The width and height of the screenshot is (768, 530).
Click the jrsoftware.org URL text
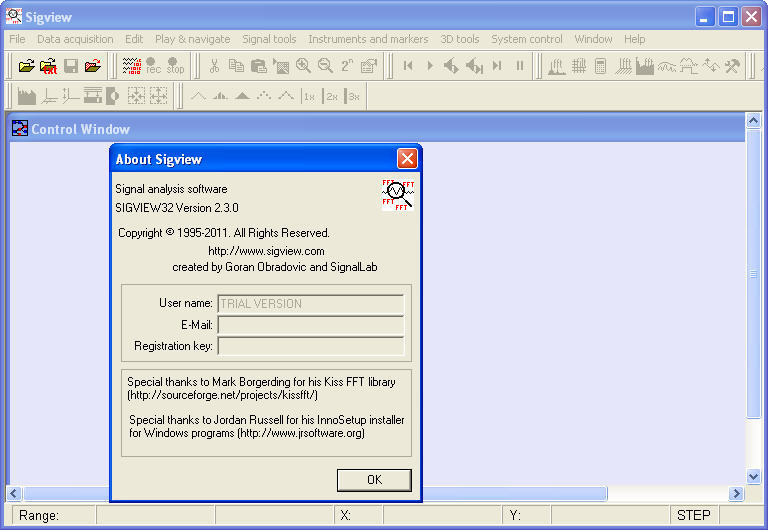coord(301,433)
